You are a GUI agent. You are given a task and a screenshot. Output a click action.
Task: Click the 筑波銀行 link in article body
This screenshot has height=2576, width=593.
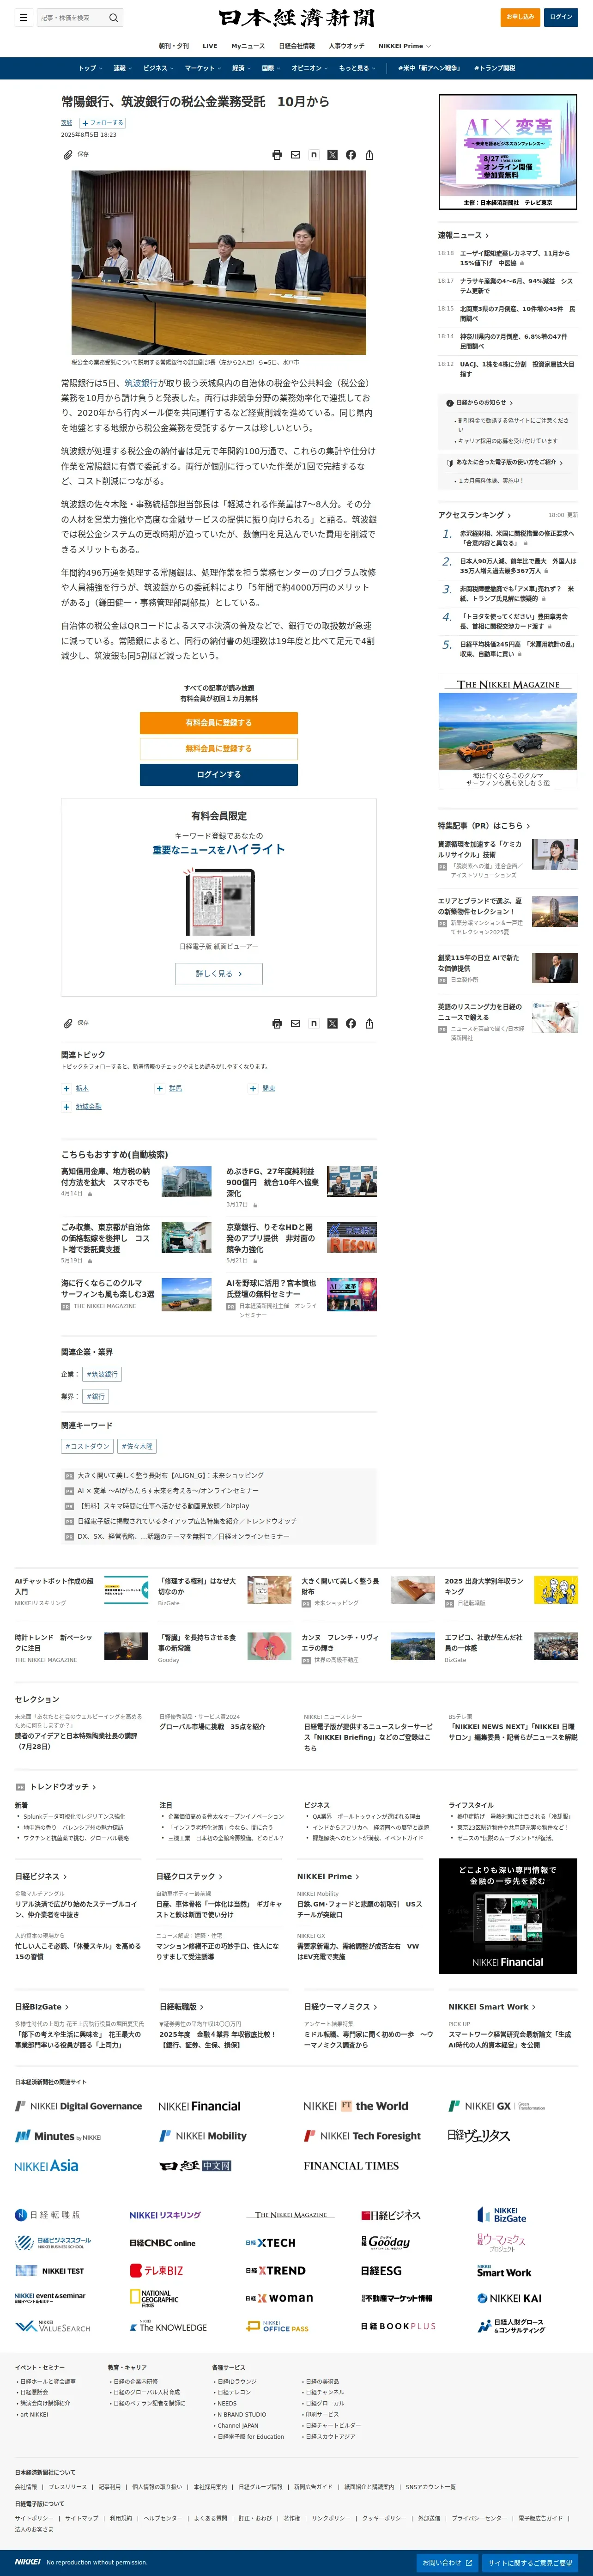click(x=141, y=383)
